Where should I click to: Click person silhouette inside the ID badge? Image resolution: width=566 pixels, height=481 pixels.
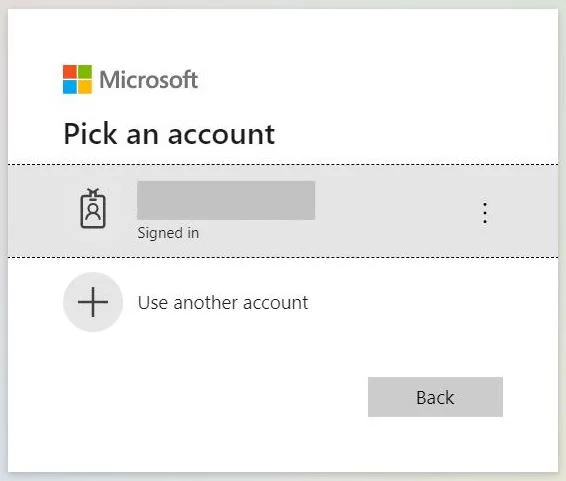coord(93,213)
